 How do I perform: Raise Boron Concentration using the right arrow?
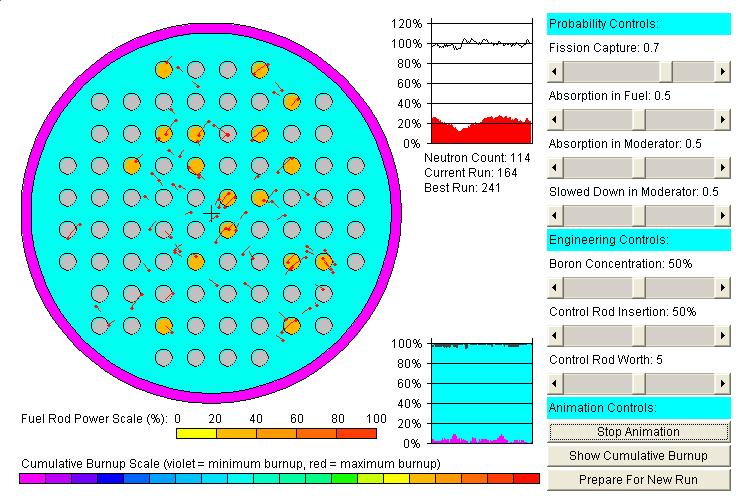722,287
